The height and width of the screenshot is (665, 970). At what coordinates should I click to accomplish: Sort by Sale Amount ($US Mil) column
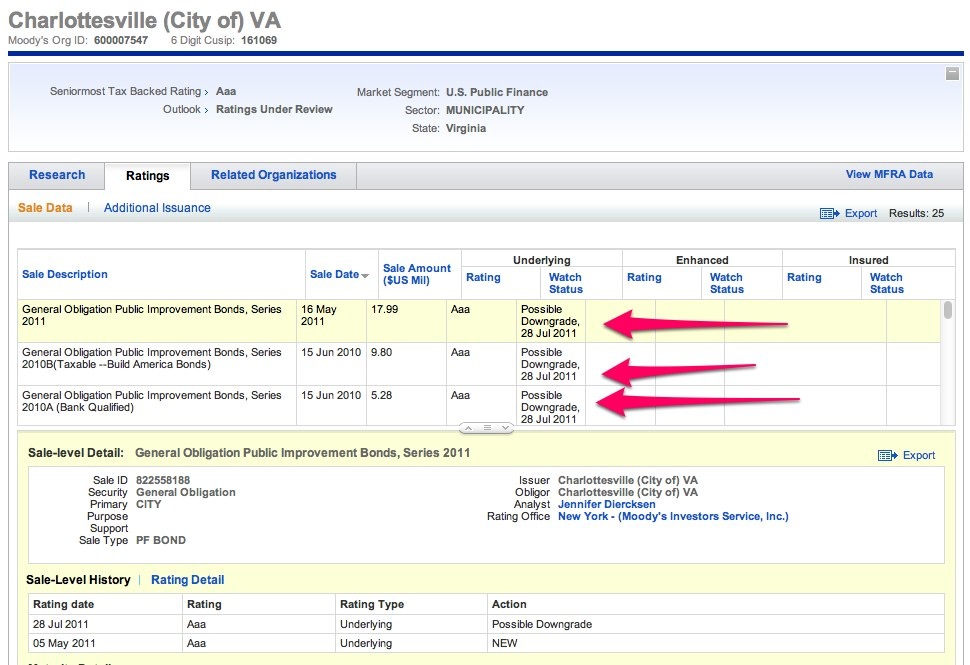(x=417, y=274)
